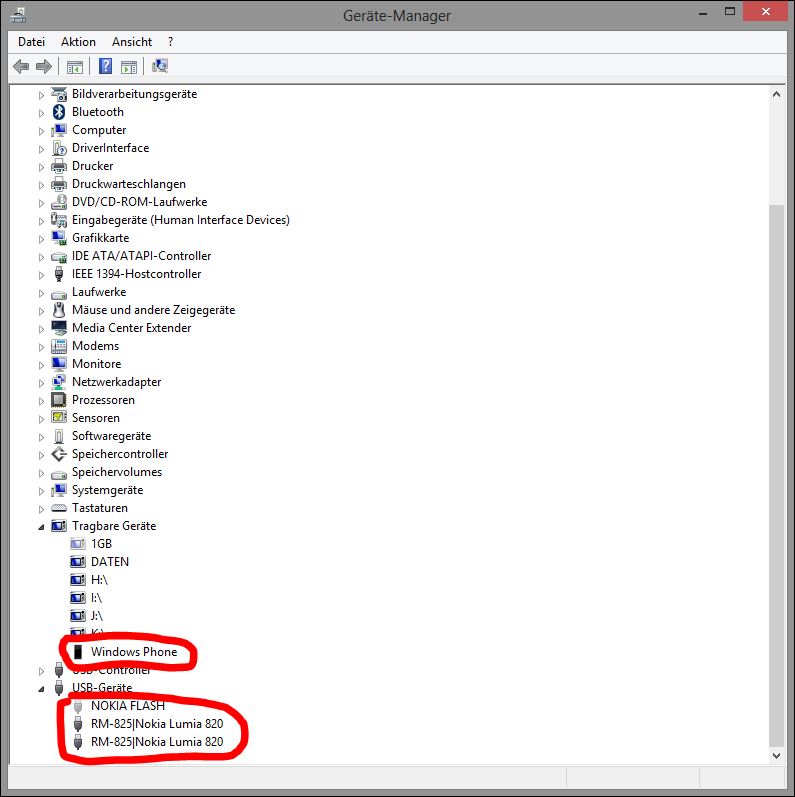Select the NOKIA FLASH device entry

pyautogui.click(x=128, y=706)
